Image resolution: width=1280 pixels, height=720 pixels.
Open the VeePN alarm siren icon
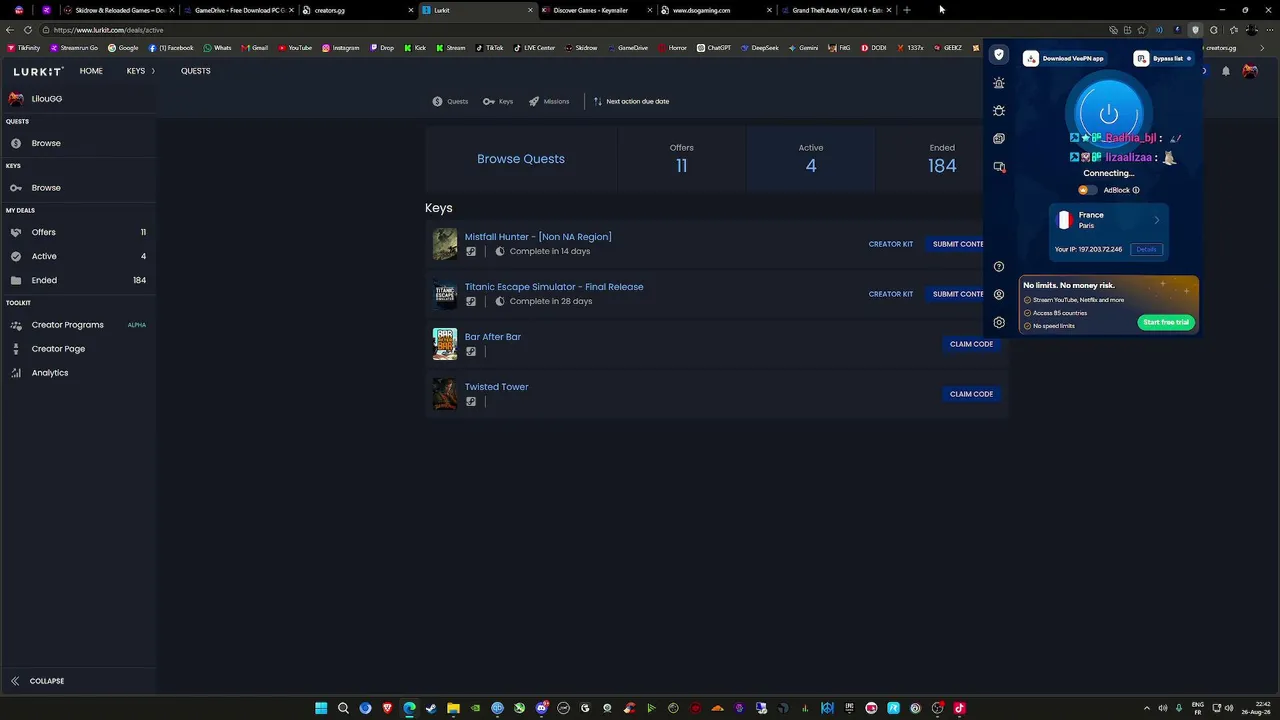(x=998, y=83)
